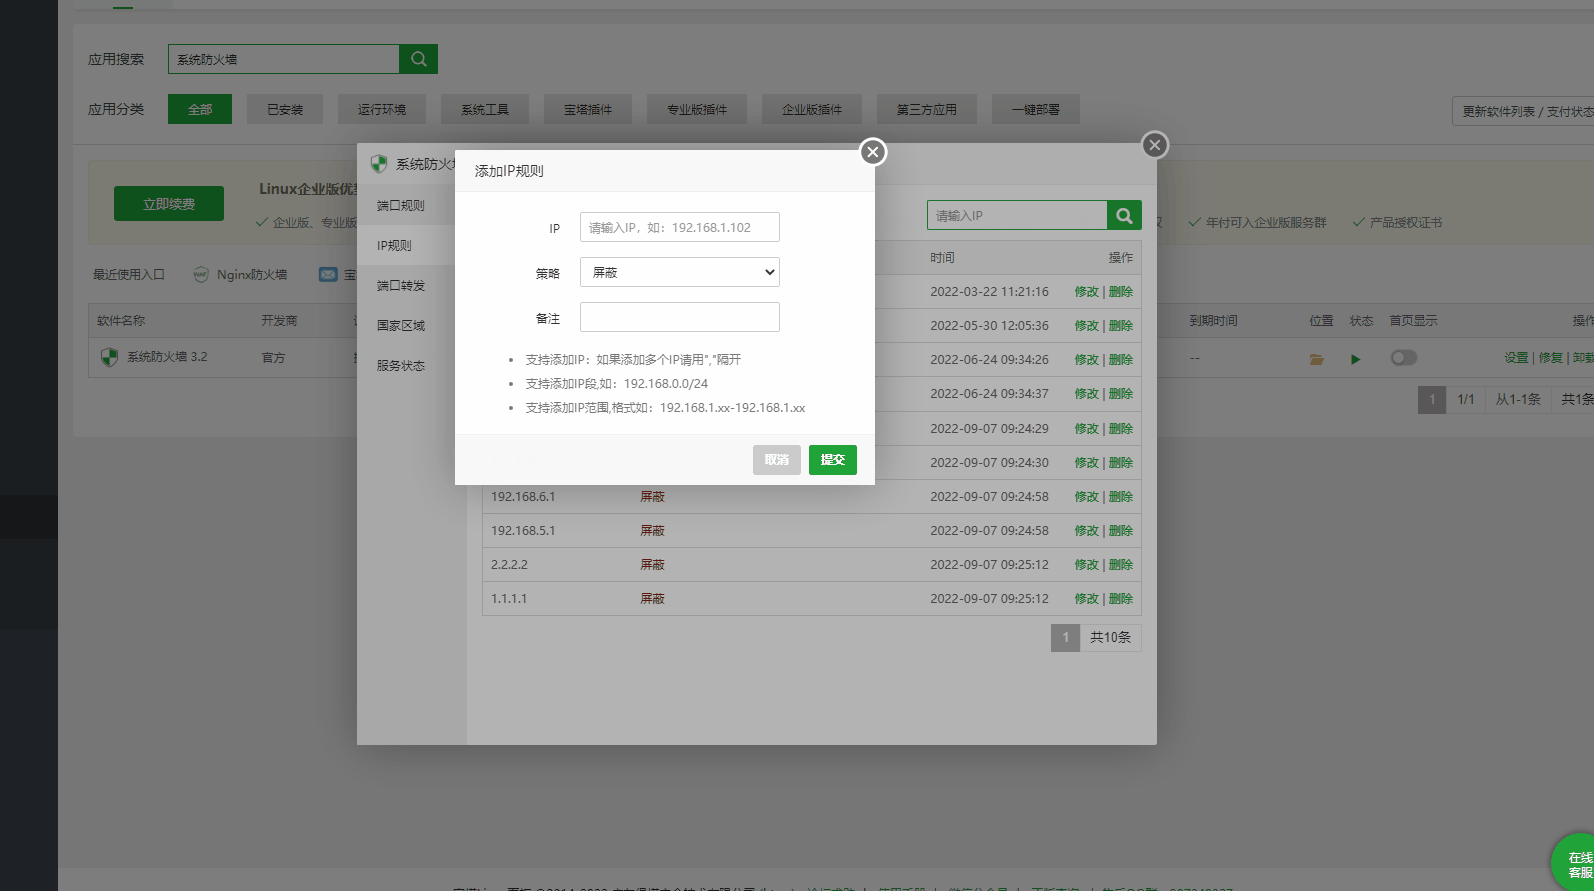Click the 系统防火墙 3.2 shield icon in software list
The image size is (1594, 891).
[x=110, y=357]
